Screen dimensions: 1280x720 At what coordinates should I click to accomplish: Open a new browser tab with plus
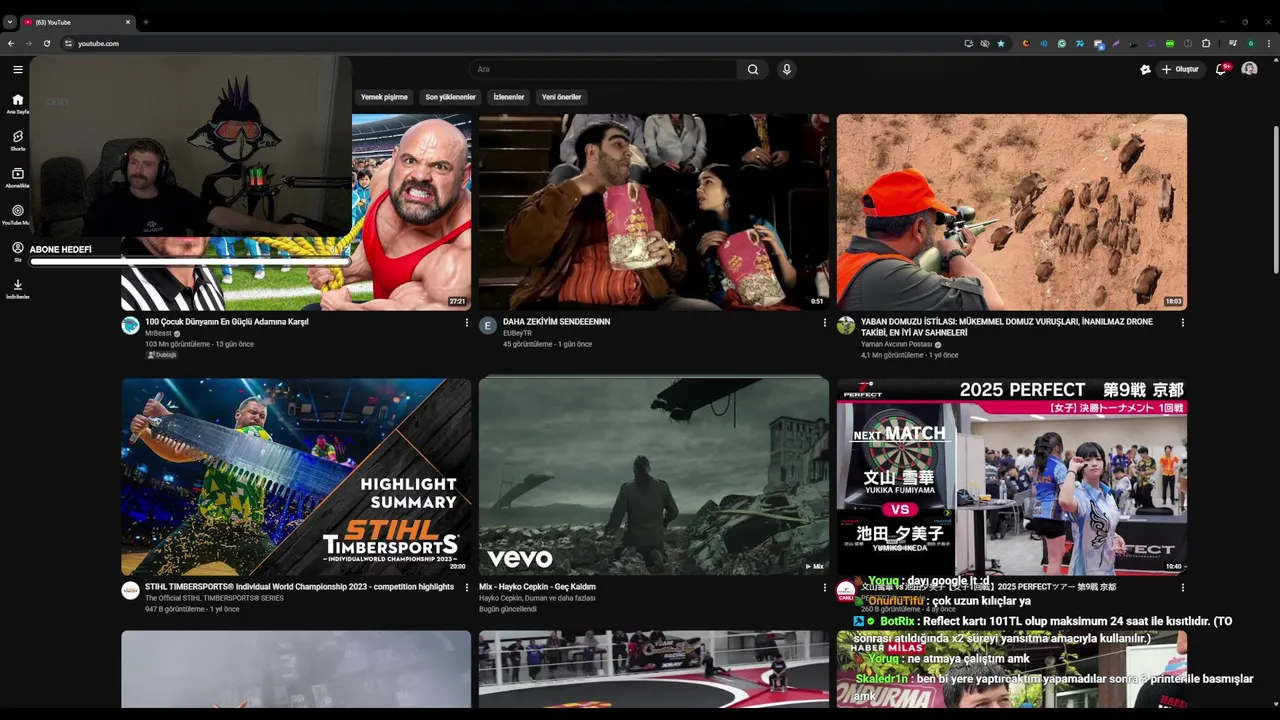pos(146,22)
